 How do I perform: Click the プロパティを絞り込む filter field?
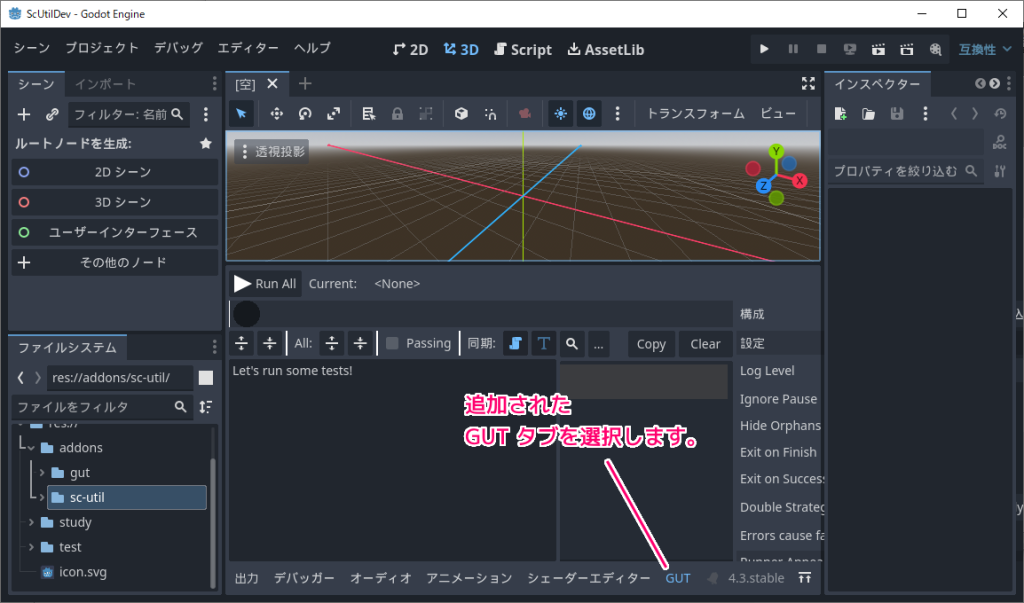(x=906, y=171)
